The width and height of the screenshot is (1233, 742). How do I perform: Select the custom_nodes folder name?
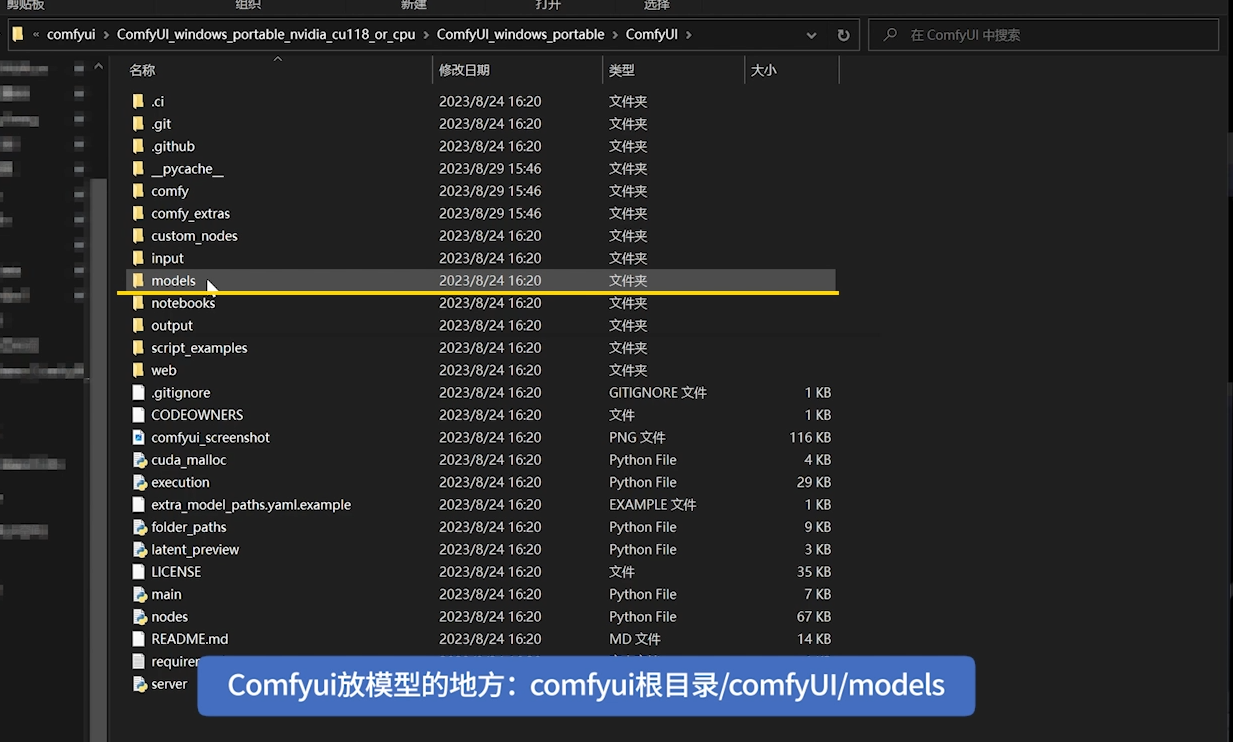194,236
